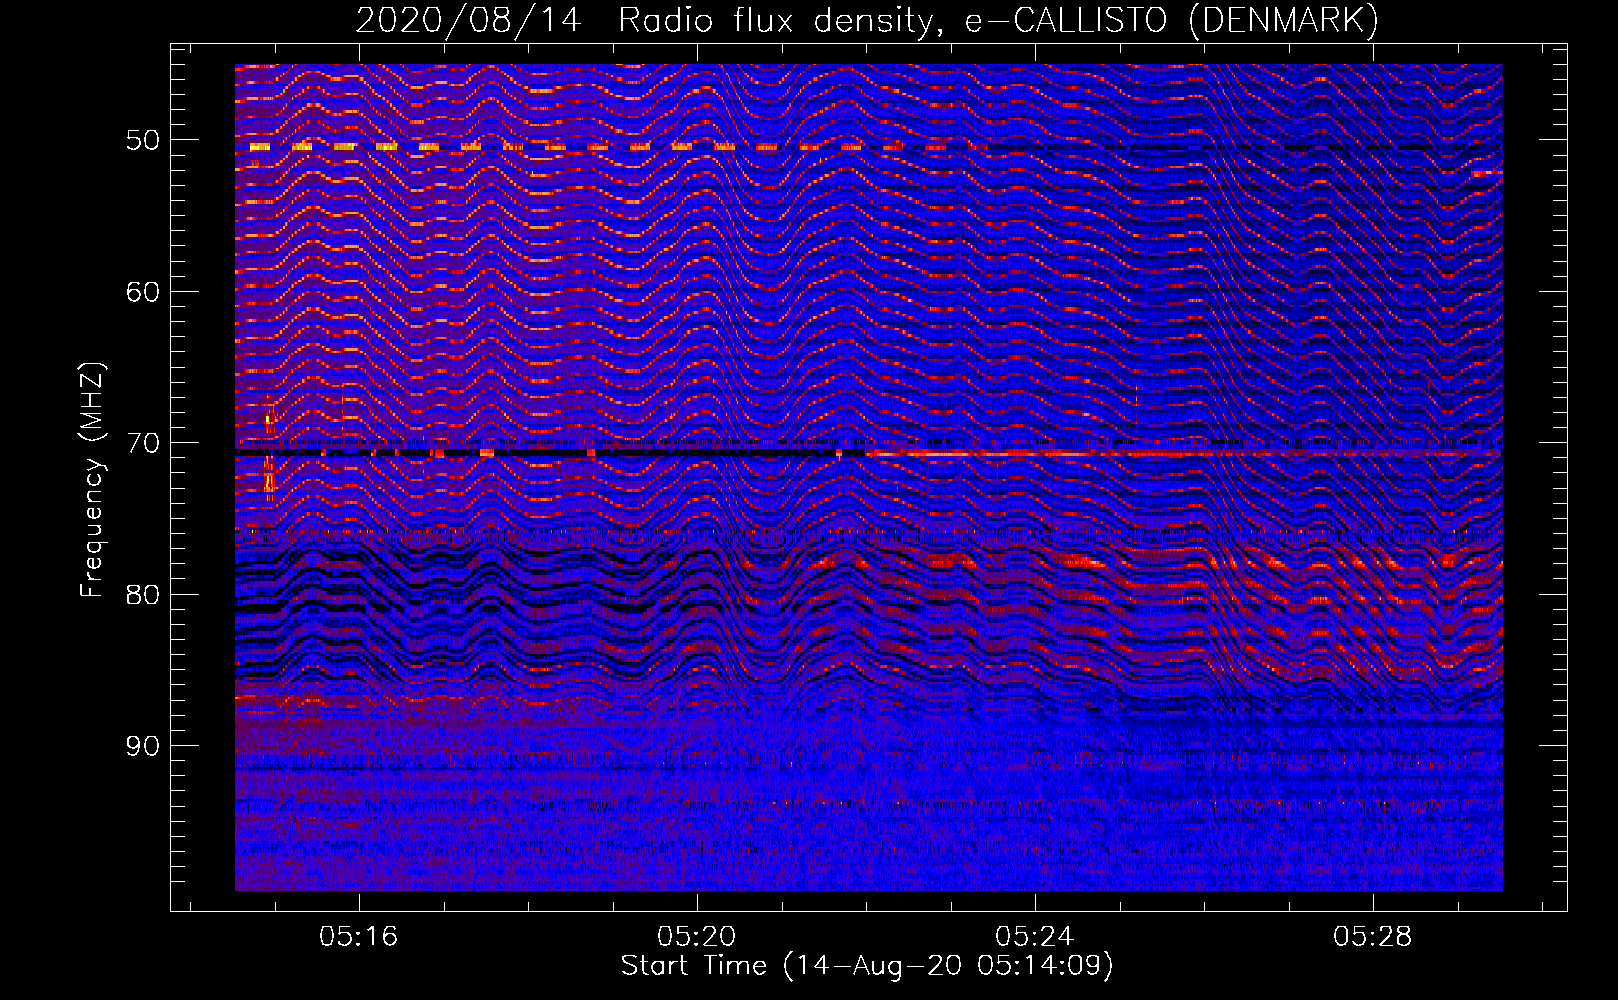
Task: Click the '50' frequency tick label
Action: pyautogui.click(x=142, y=140)
